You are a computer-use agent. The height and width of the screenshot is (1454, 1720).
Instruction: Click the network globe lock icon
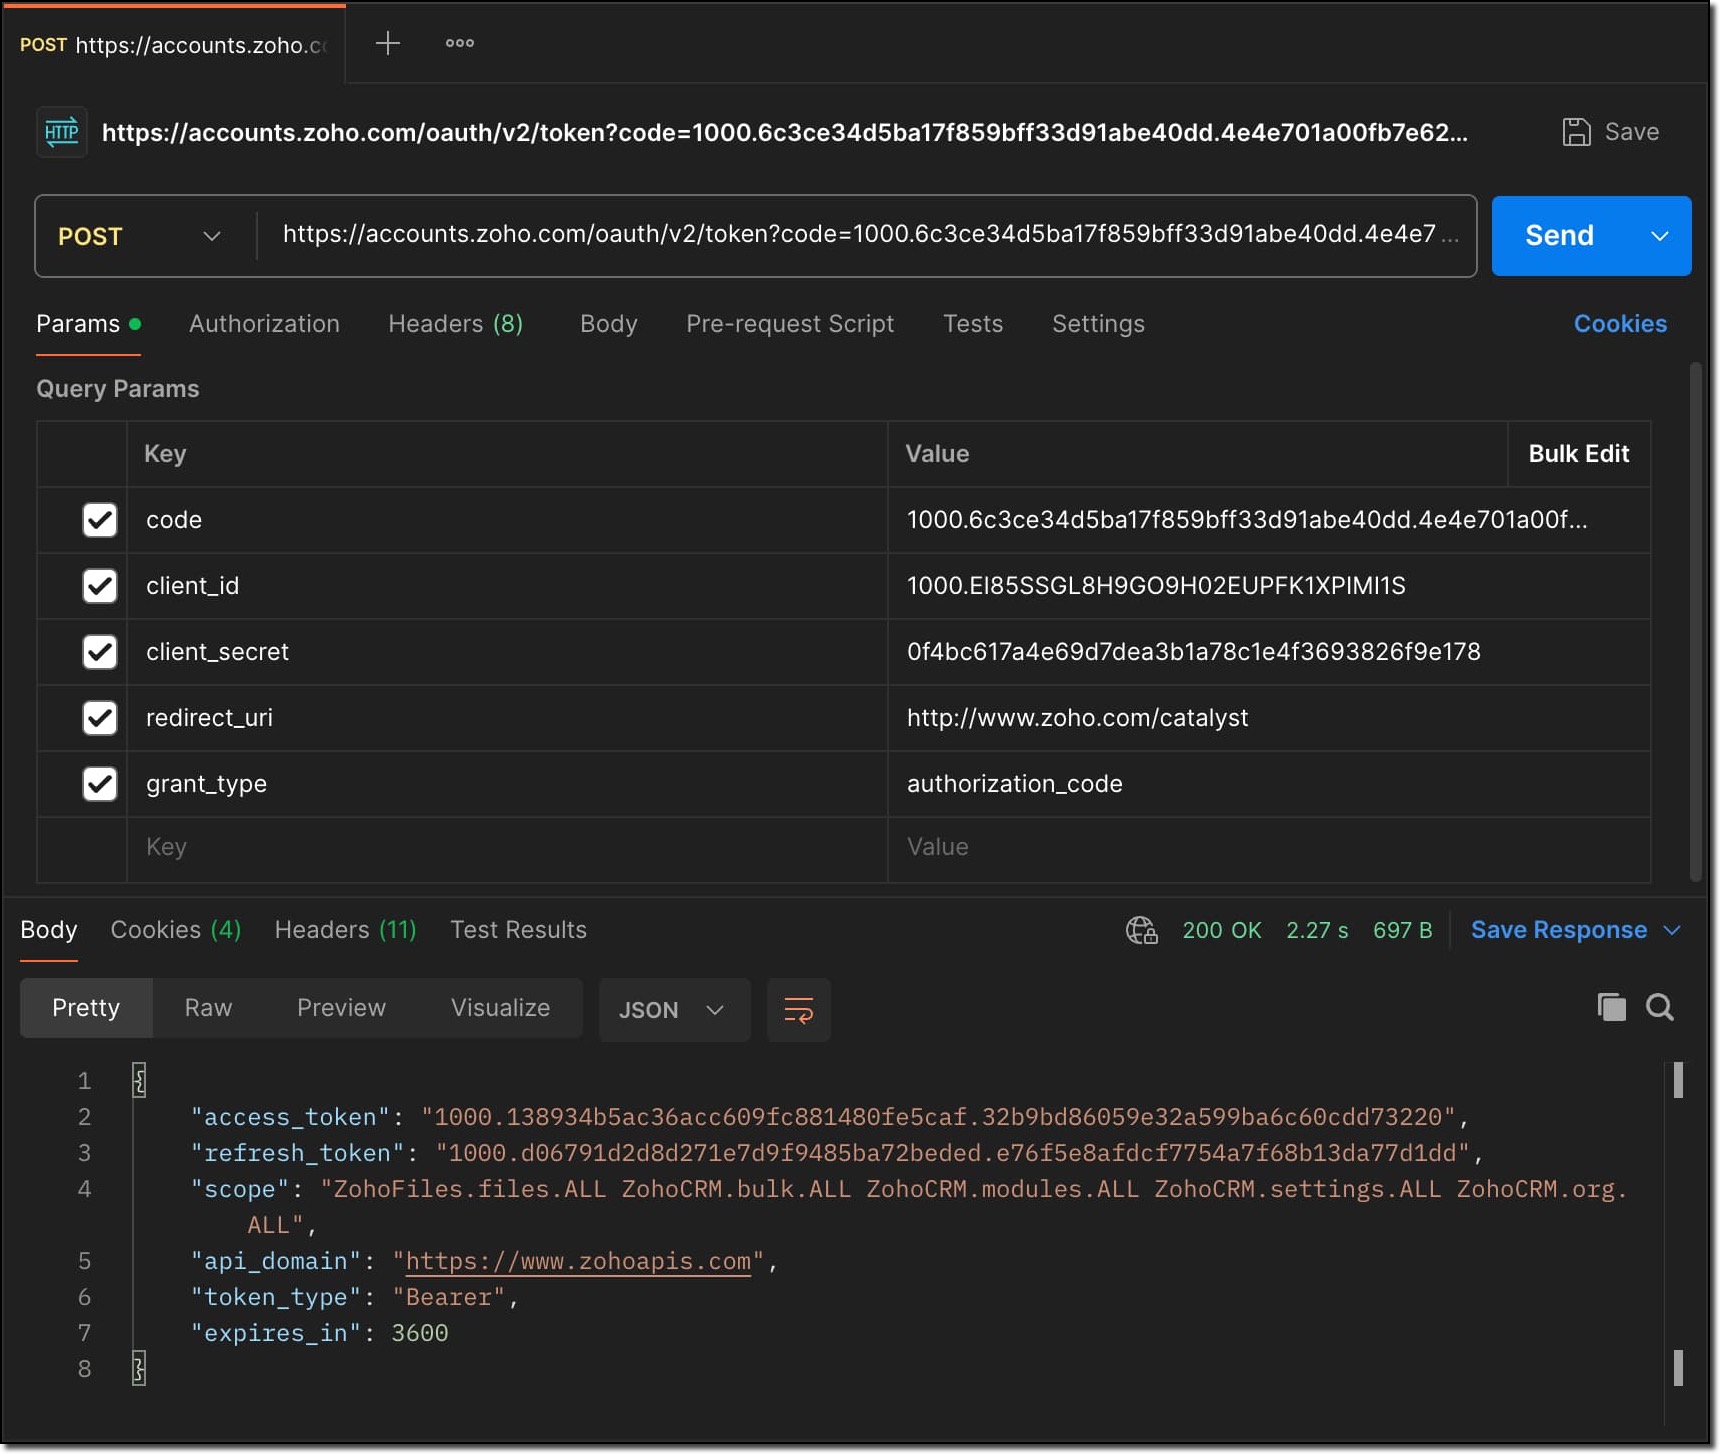(1141, 930)
